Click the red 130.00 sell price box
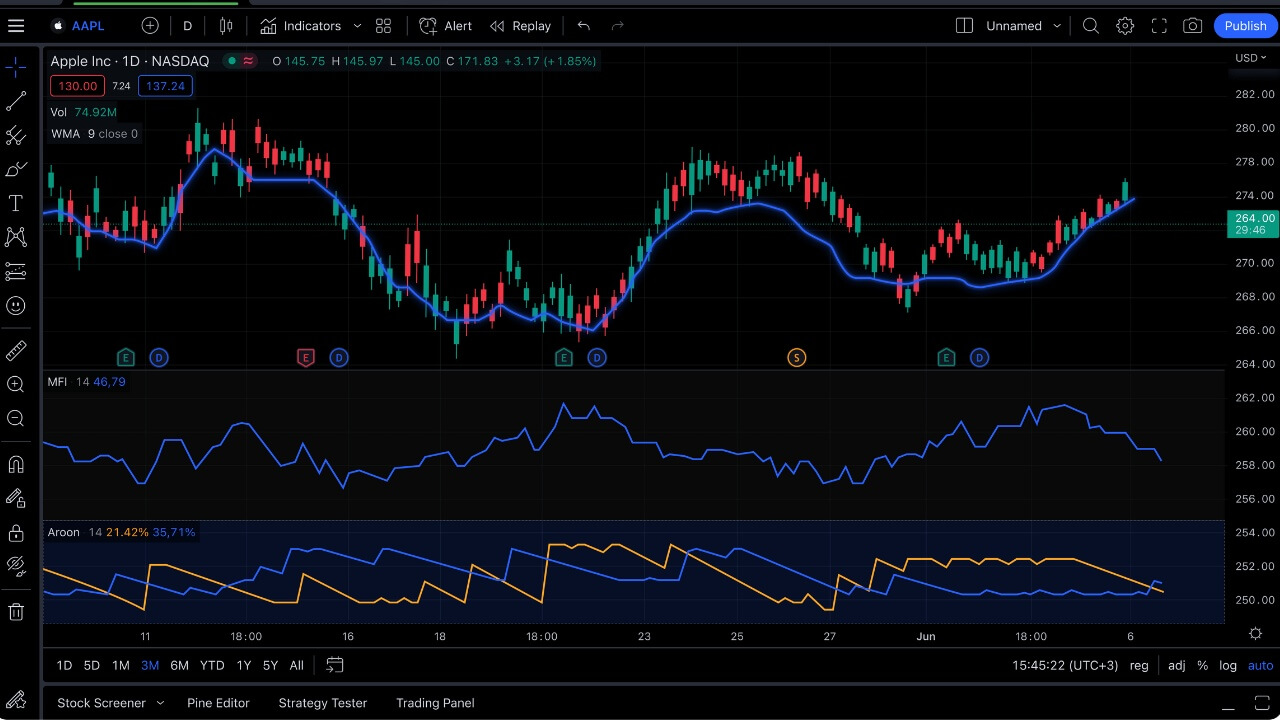 [78, 86]
